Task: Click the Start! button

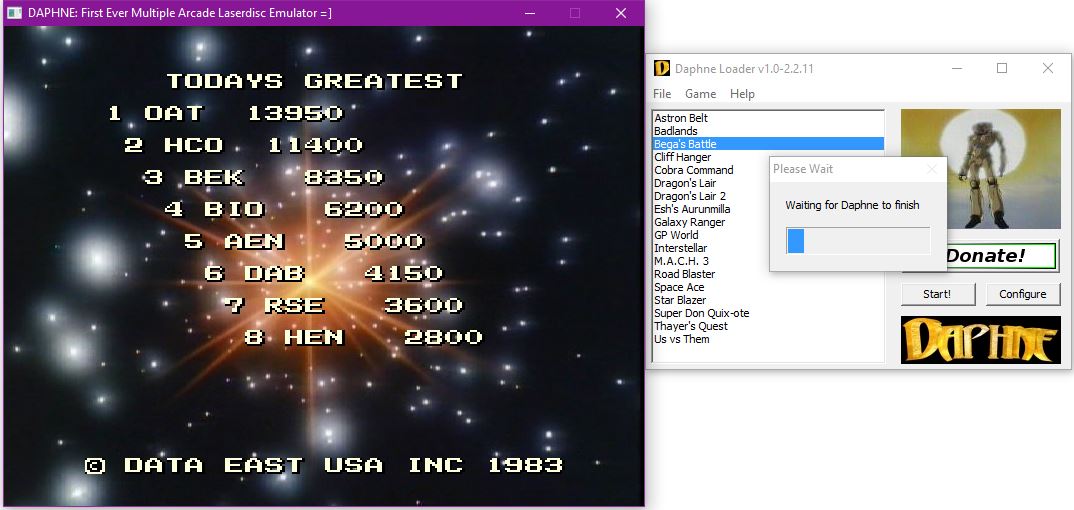Action: (x=937, y=294)
